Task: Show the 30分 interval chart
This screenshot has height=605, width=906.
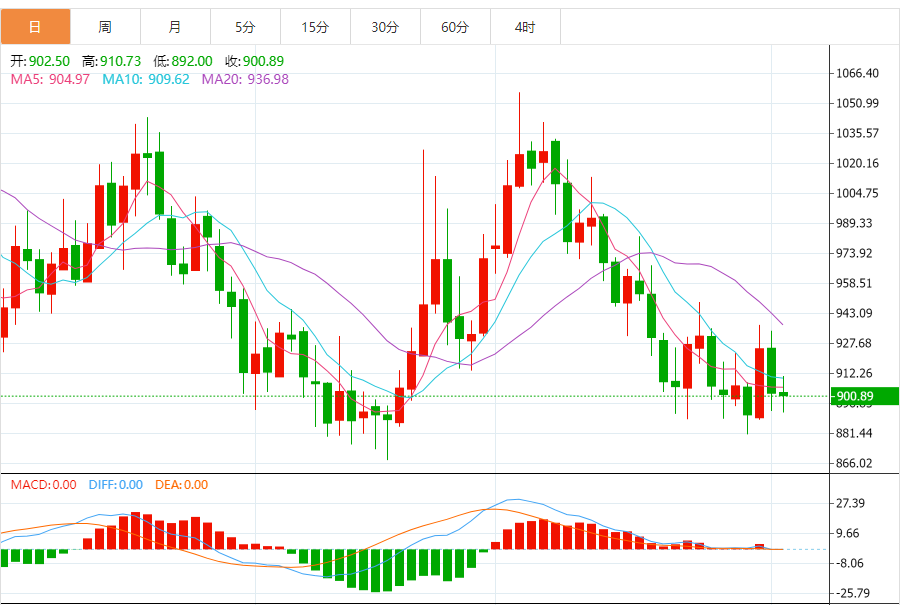Action: 385,27
